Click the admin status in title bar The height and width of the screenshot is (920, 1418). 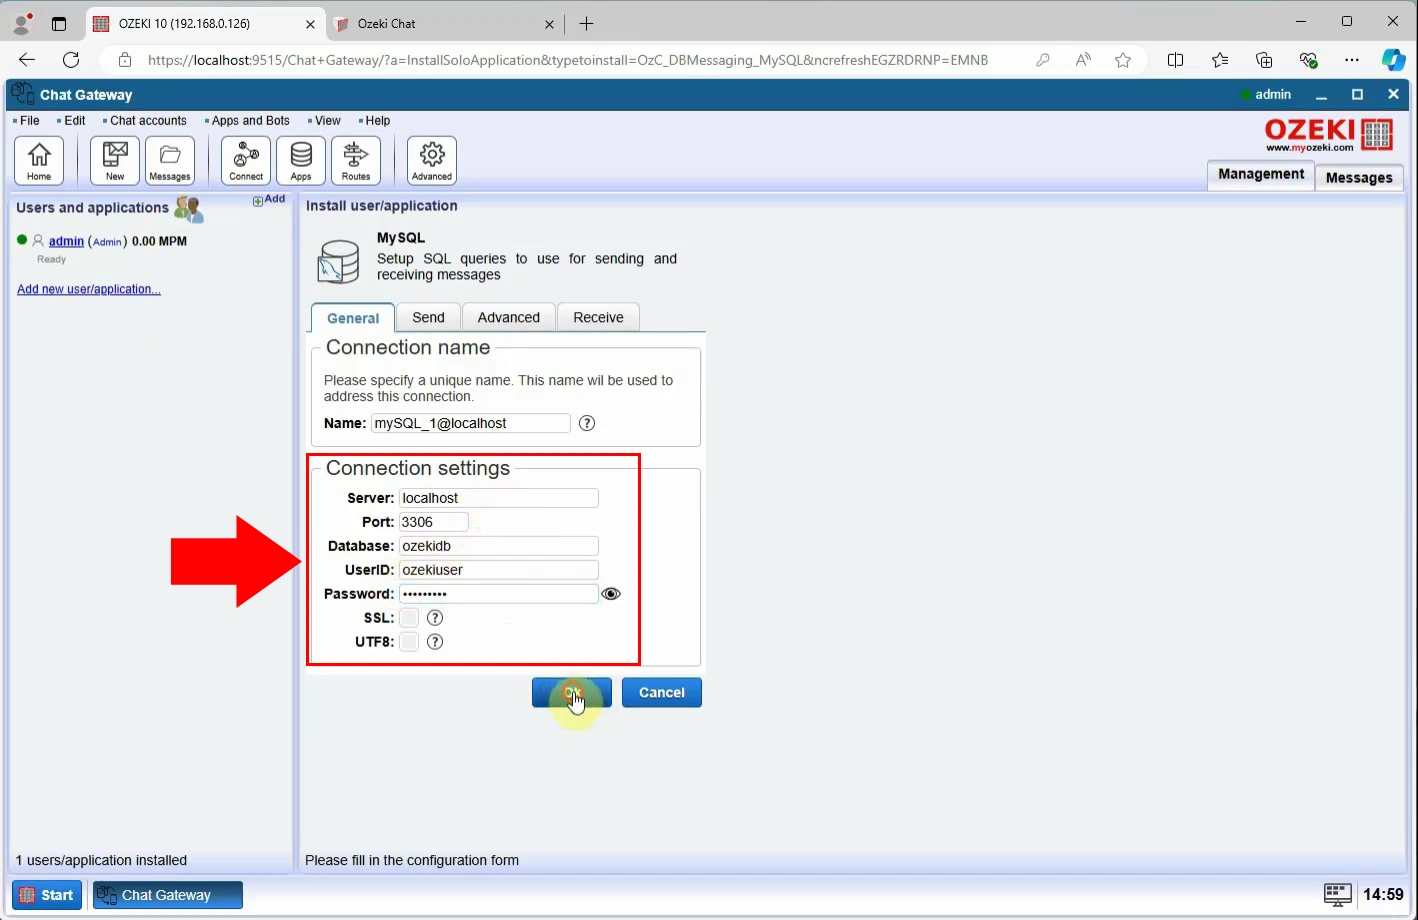tap(1266, 94)
